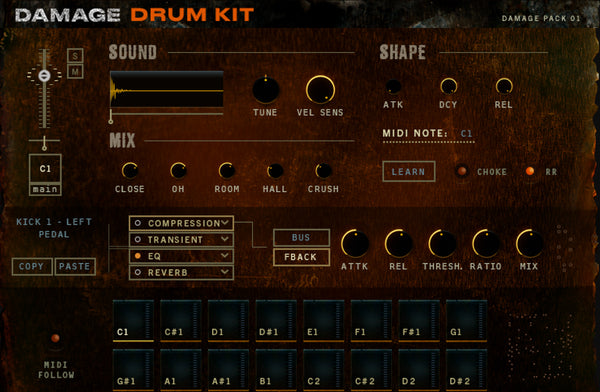Click the PASTE button
This screenshot has height=392, width=600.
pos(75,266)
